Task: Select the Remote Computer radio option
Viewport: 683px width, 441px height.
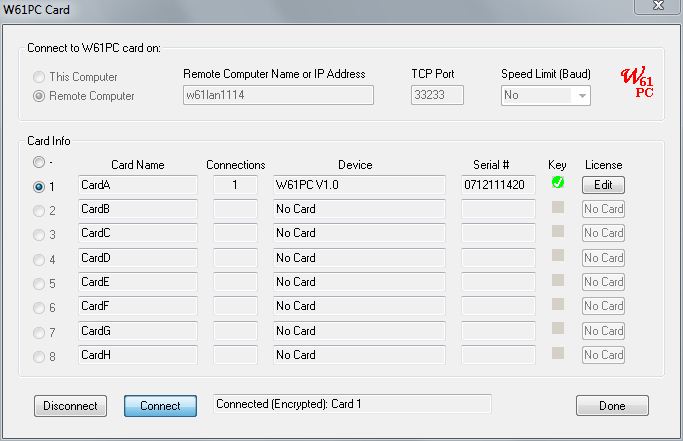Action: (39, 96)
